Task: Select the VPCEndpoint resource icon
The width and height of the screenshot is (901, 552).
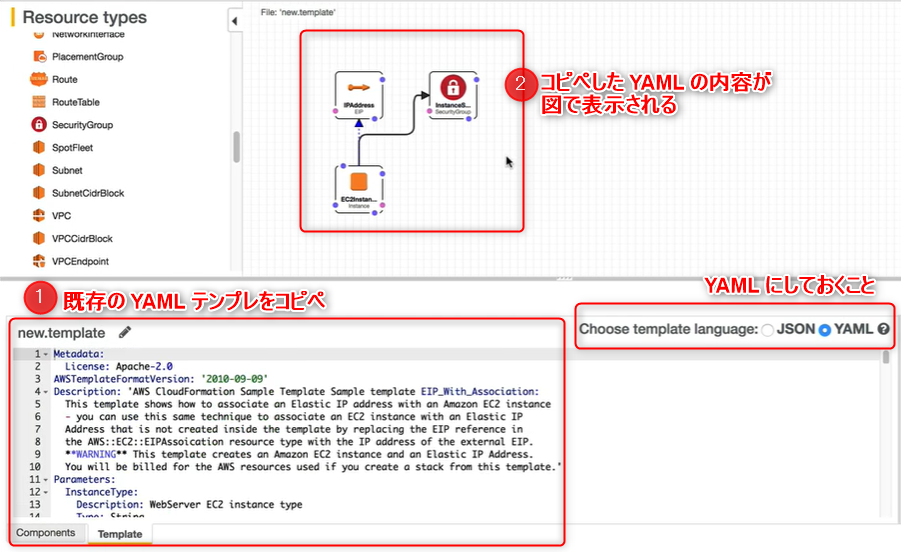Action: [x=38, y=261]
